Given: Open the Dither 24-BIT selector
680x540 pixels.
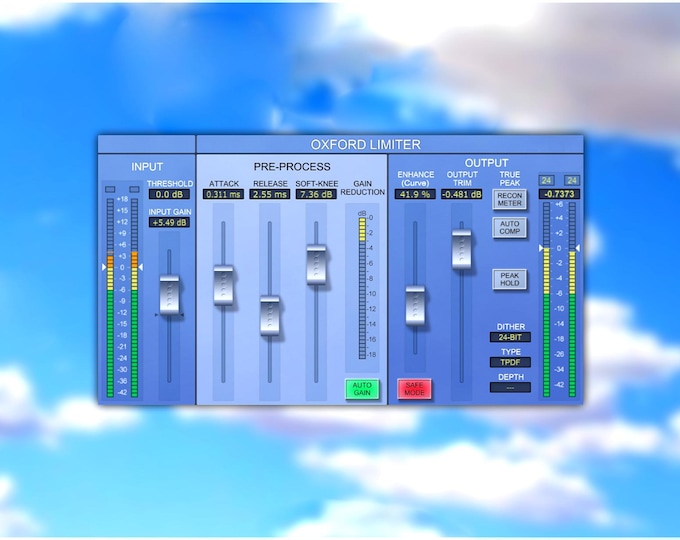Looking at the screenshot, I should 510,337.
